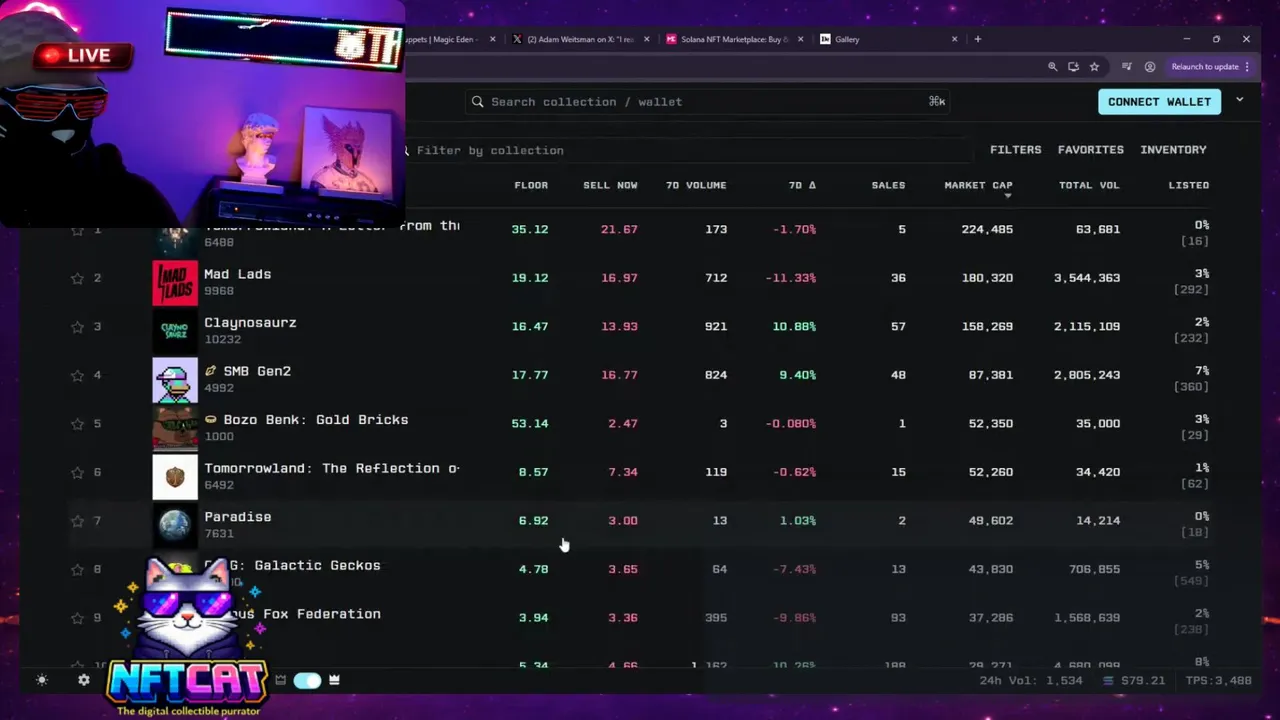1280x720 pixels.
Task: Click the filled crown icon right of the toggle
Action: [334, 680]
